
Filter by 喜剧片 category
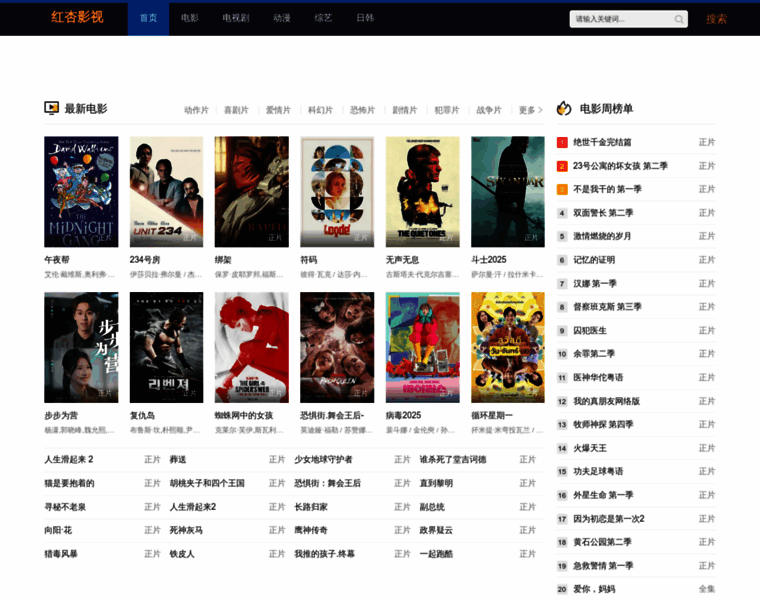pyautogui.click(x=236, y=111)
